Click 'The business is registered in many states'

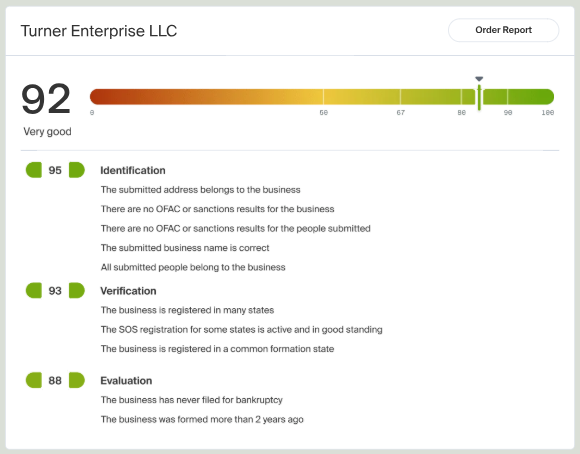[187, 310]
